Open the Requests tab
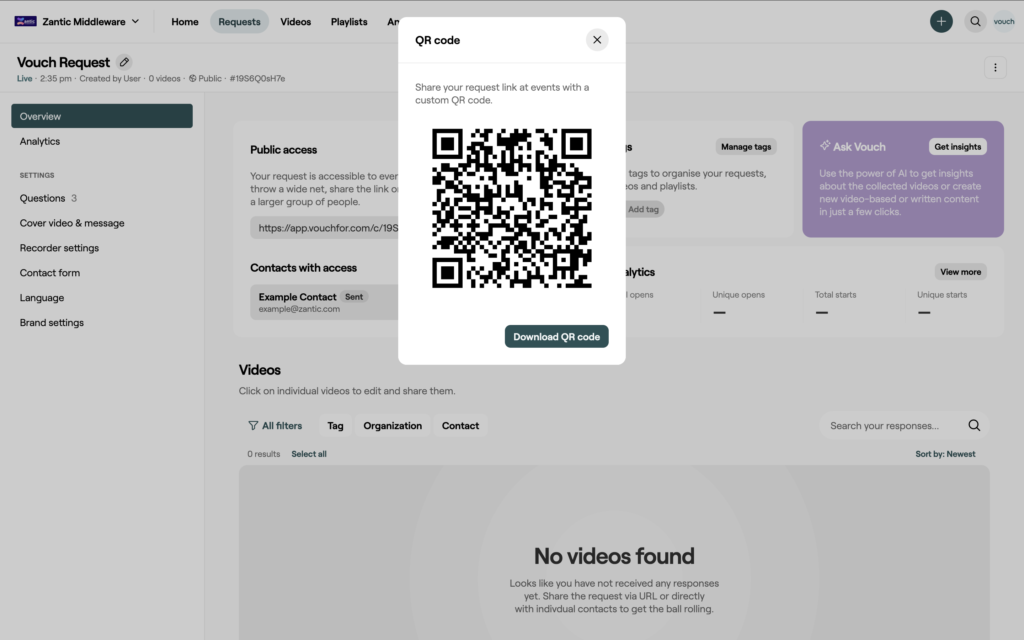Image resolution: width=1024 pixels, height=640 pixels. (x=239, y=22)
